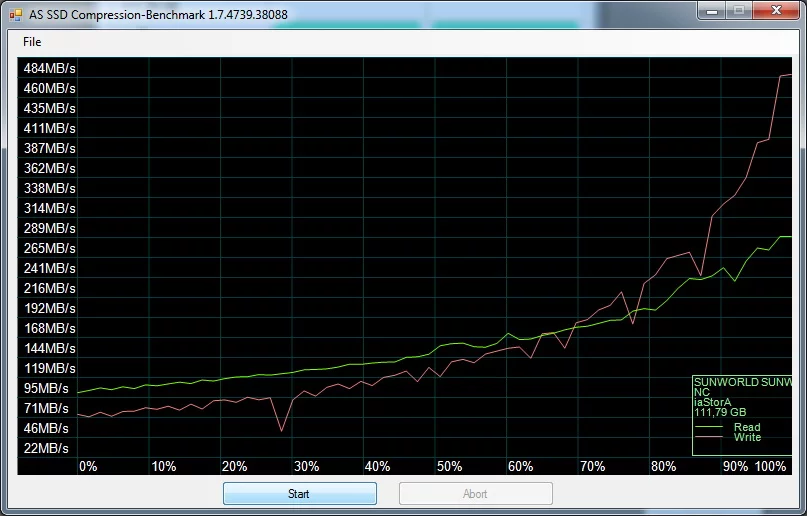Click the 0% compression axis label

88,467
